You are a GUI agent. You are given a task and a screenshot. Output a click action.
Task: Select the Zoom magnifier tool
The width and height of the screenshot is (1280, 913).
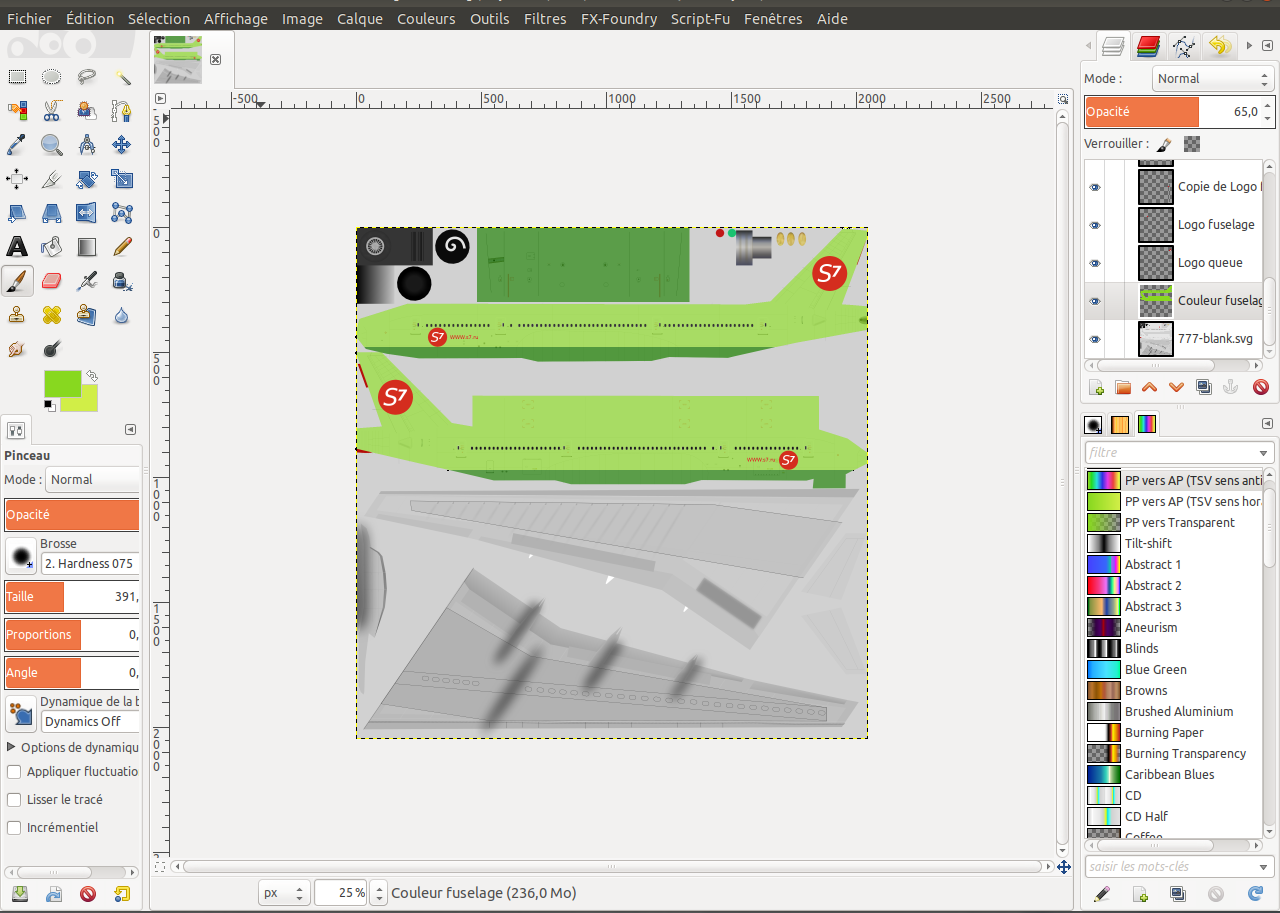click(x=52, y=145)
